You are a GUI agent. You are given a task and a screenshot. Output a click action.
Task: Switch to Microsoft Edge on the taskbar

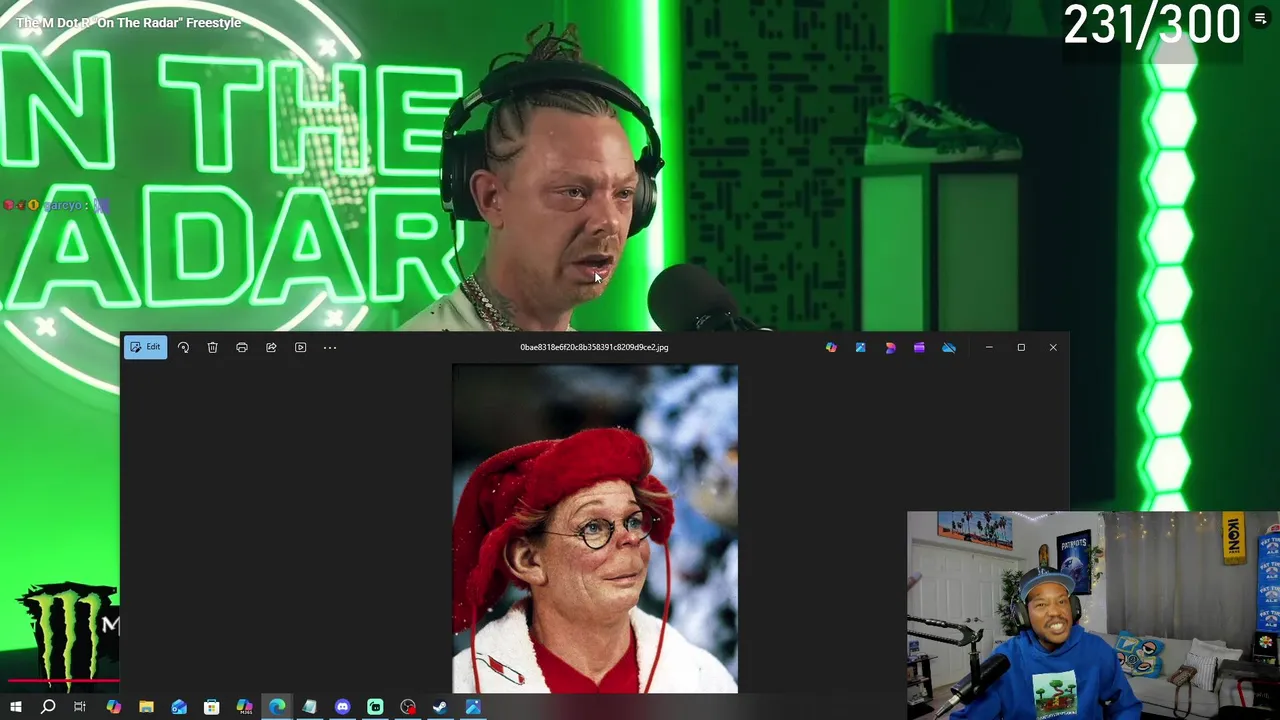coord(277,707)
